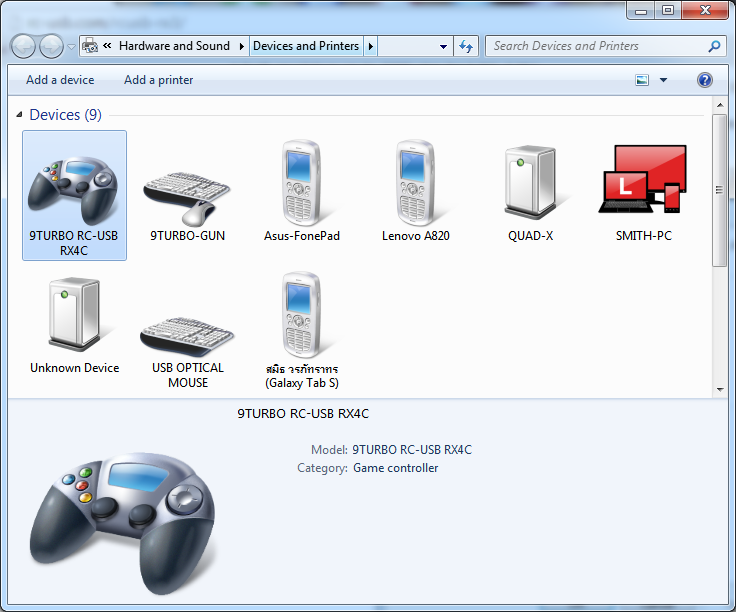Click the Change your view icon
The width and height of the screenshot is (736, 612).
tap(642, 80)
